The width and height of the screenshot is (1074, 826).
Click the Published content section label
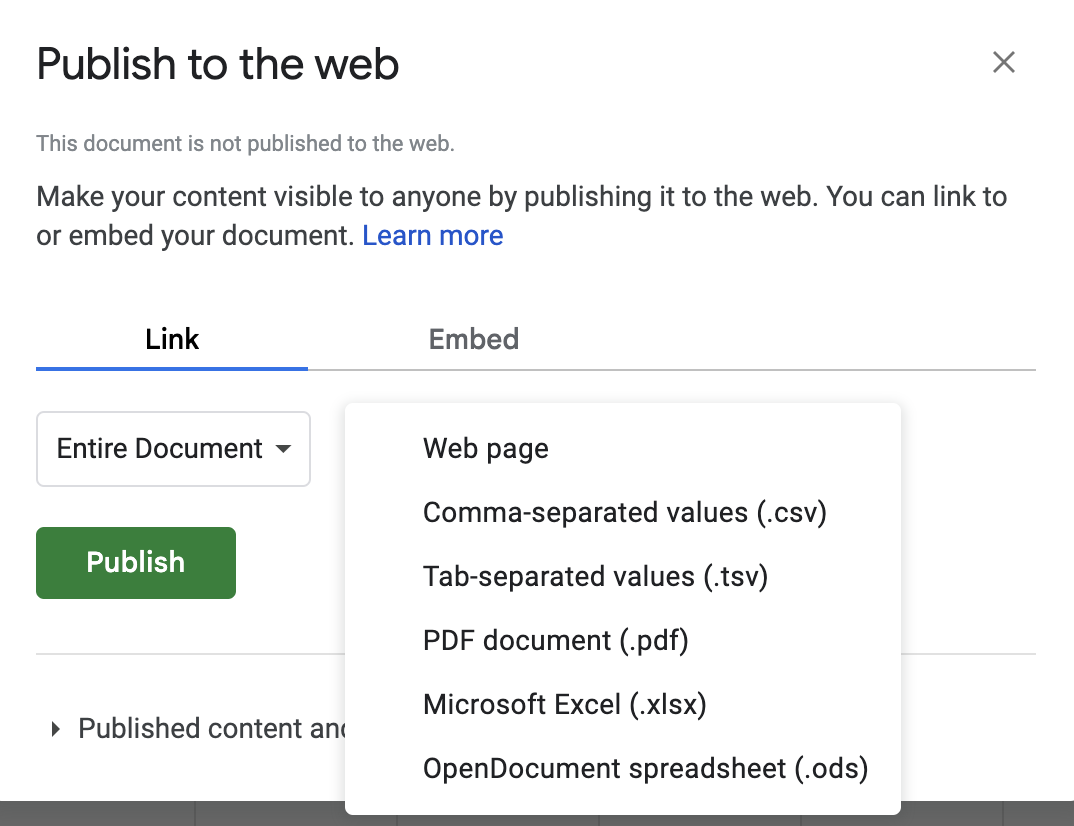click(x=211, y=729)
